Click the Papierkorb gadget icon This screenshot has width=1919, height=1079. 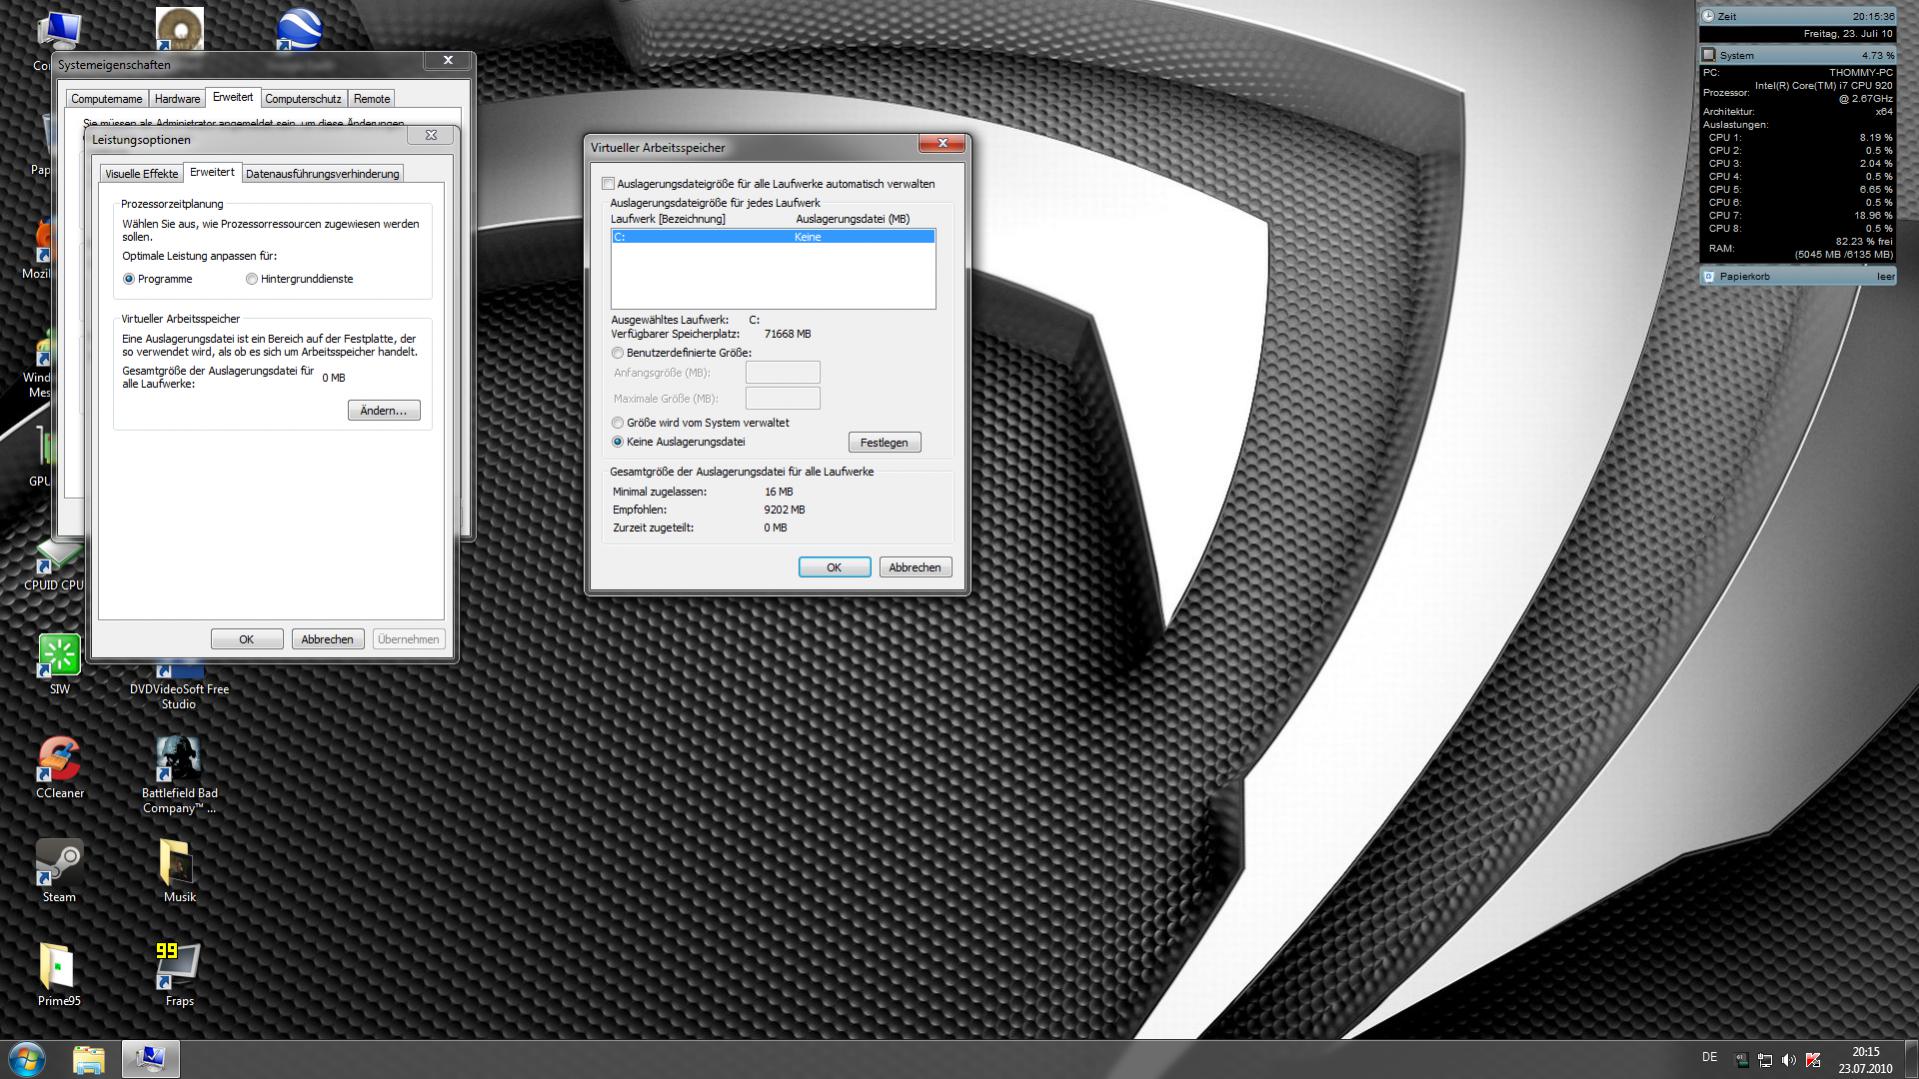1709,276
